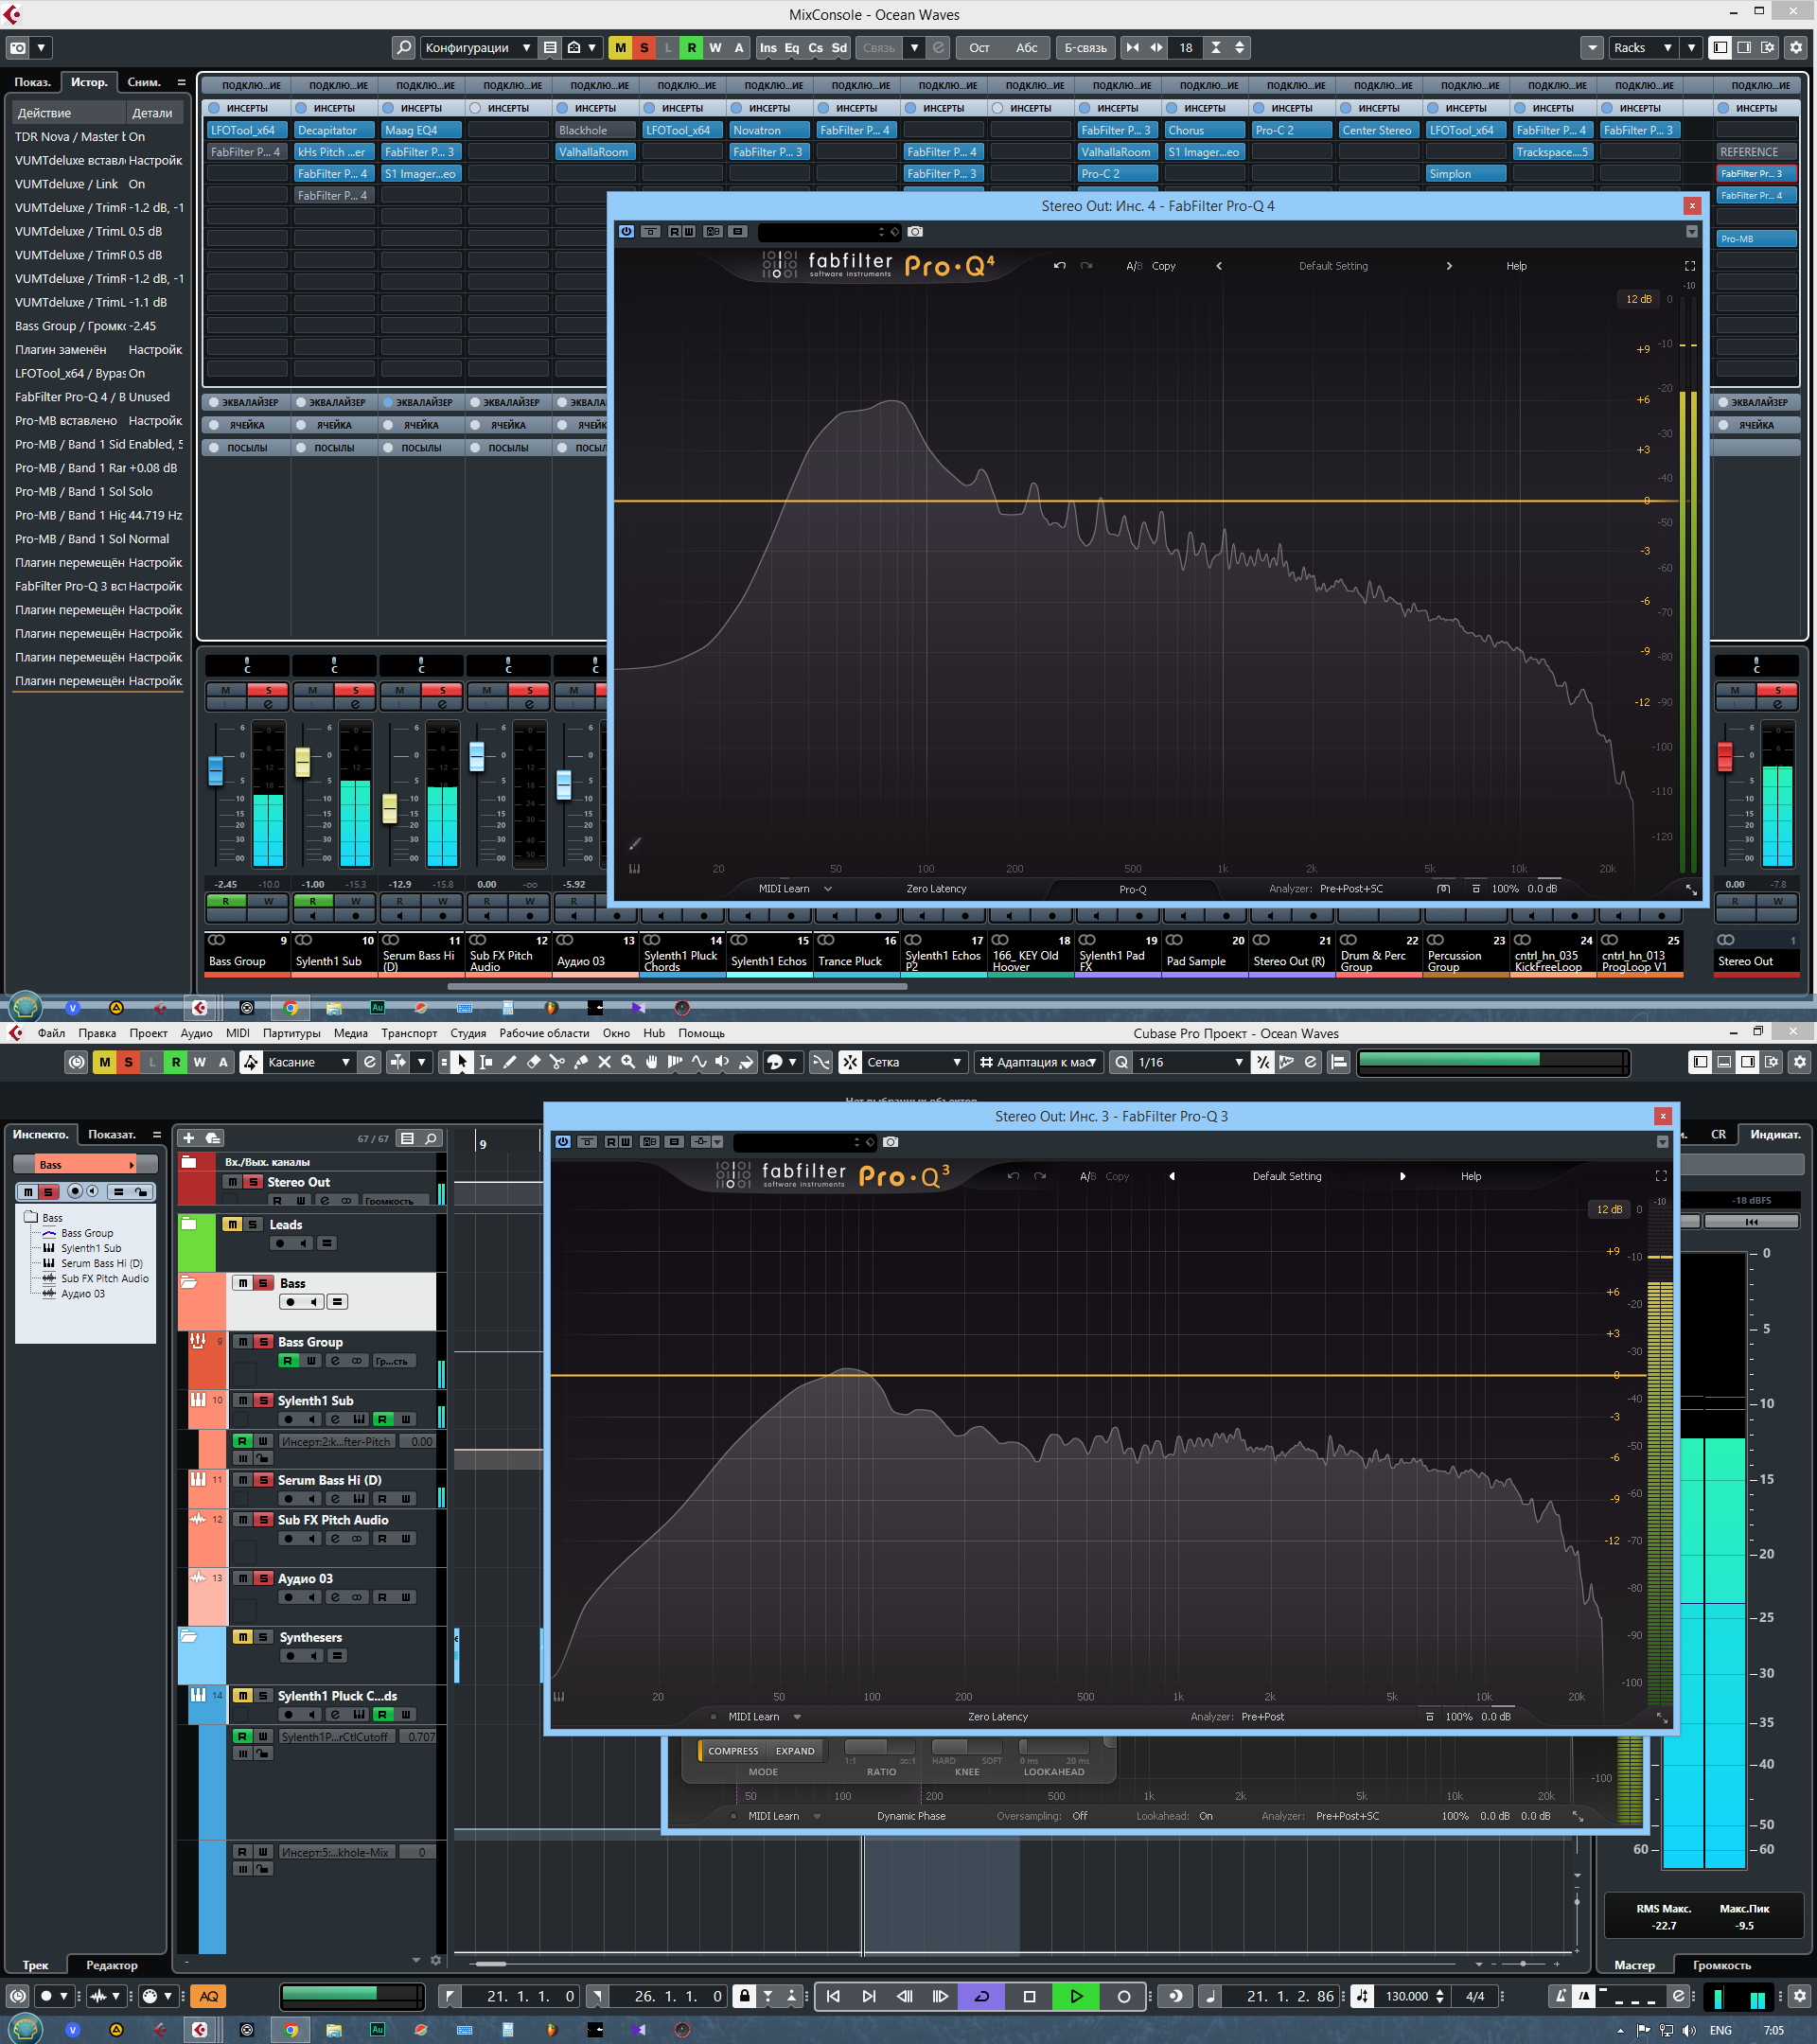Toggle Solo on the Bass Group track
This screenshot has width=1817, height=2044.
[x=263, y=1342]
